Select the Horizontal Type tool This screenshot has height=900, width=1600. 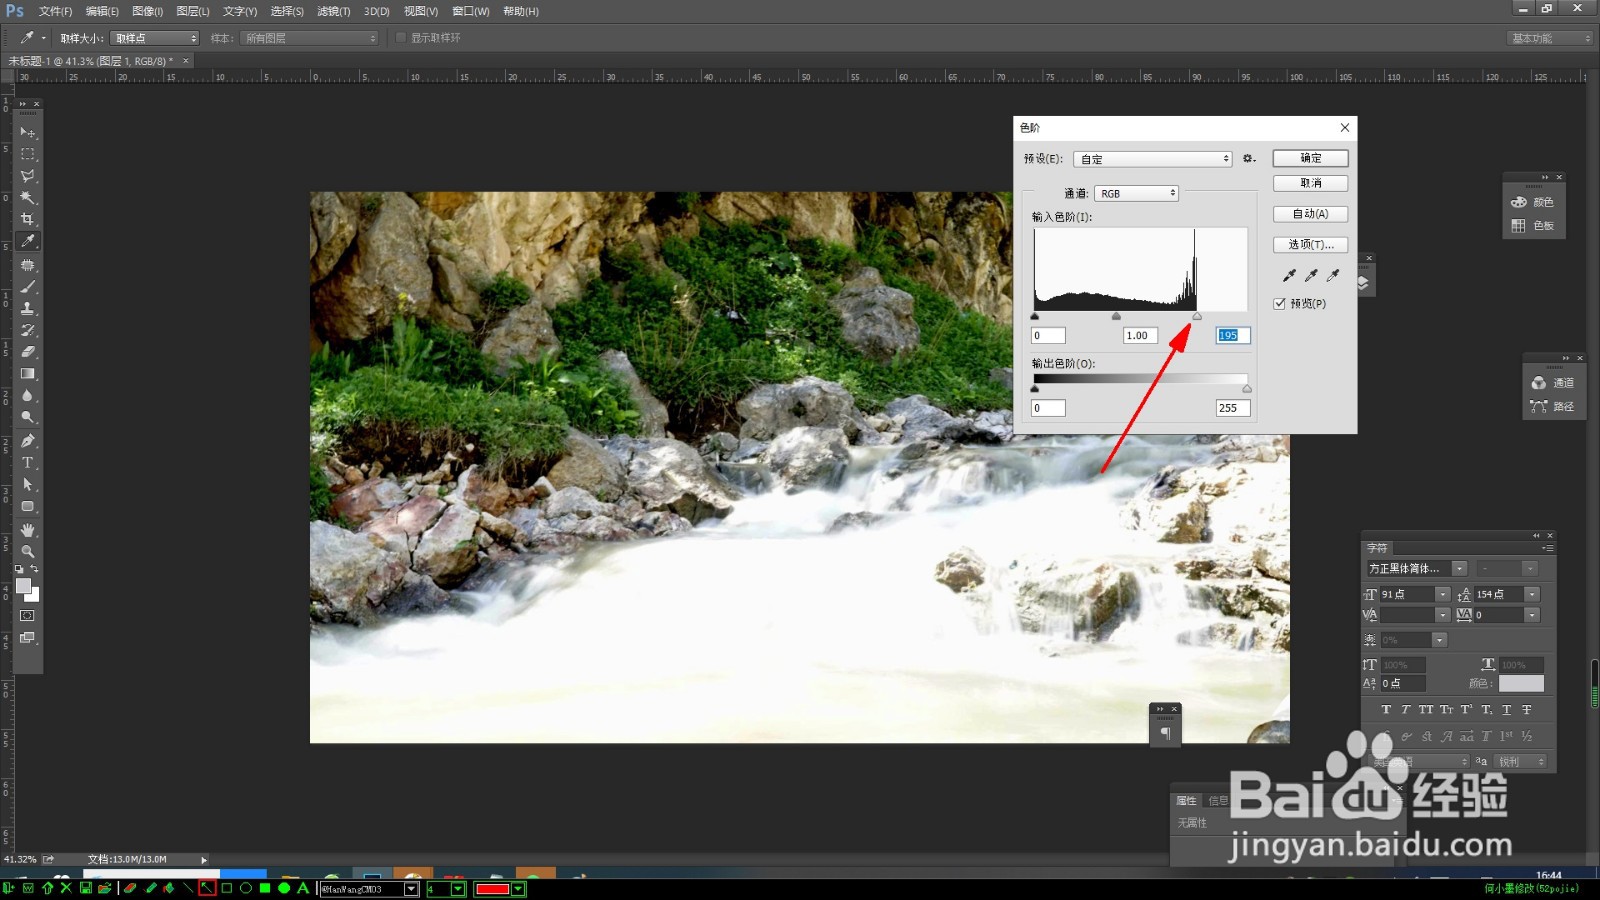click(28, 463)
